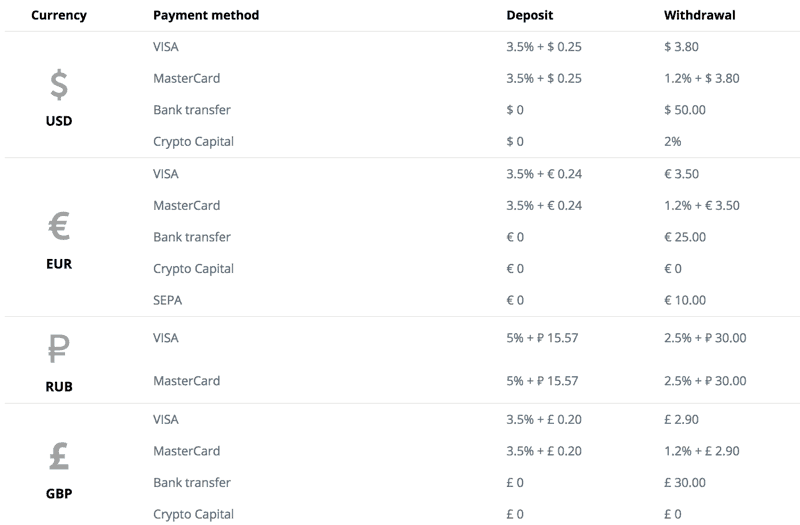The height and width of the screenshot is (525, 800).
Task: Click the USD dollar sign icon
Action: point(59,84)
